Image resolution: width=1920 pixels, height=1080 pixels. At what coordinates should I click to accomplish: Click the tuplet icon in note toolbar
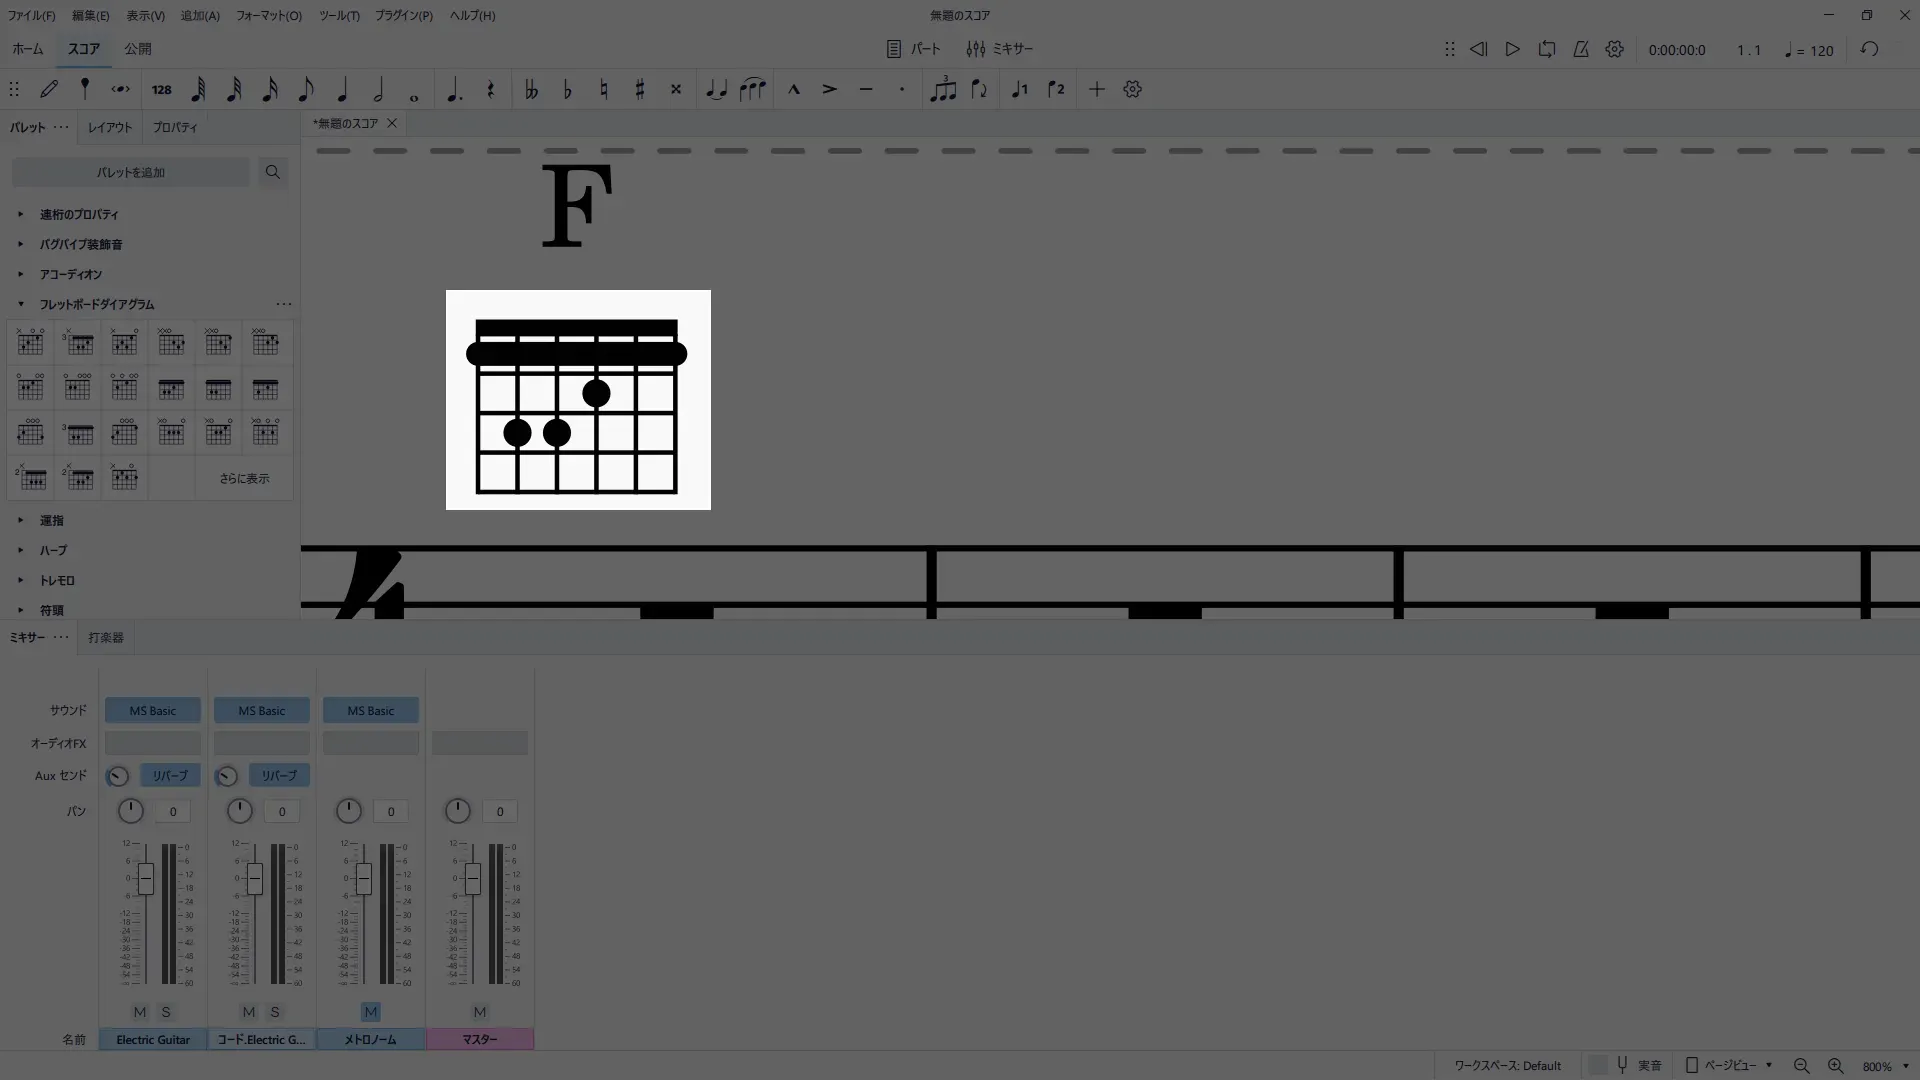(x=943, y=89)
